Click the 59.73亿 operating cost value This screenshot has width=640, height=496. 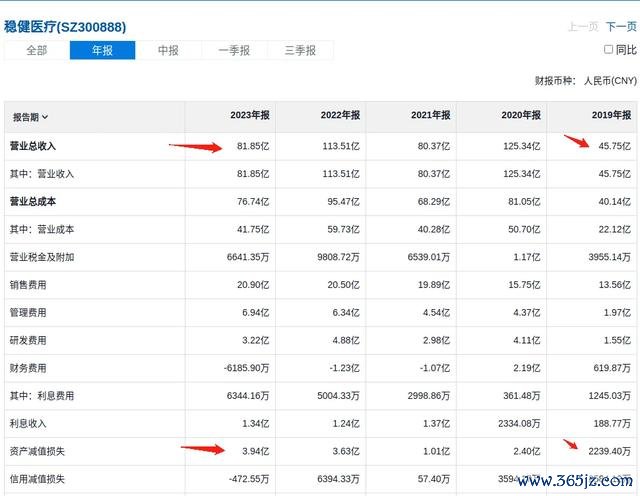click(343, 229)
